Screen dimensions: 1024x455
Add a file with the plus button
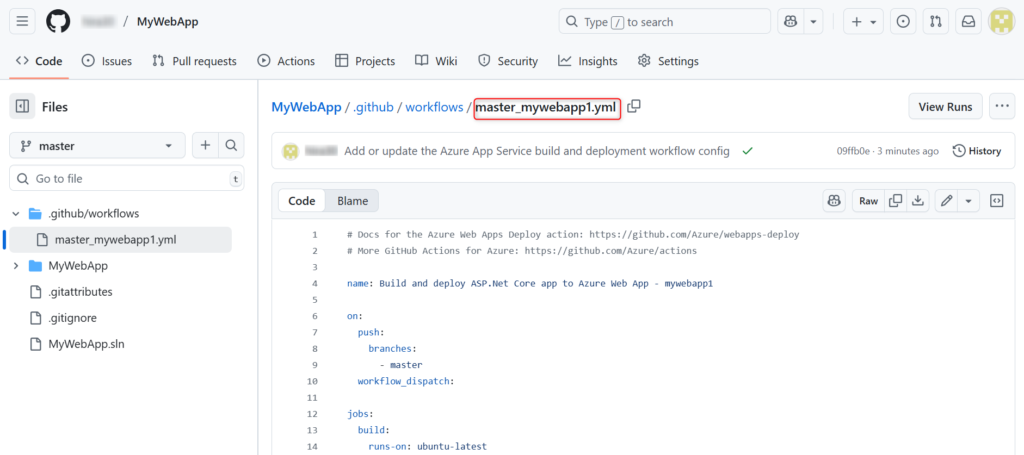coord(205,146)
